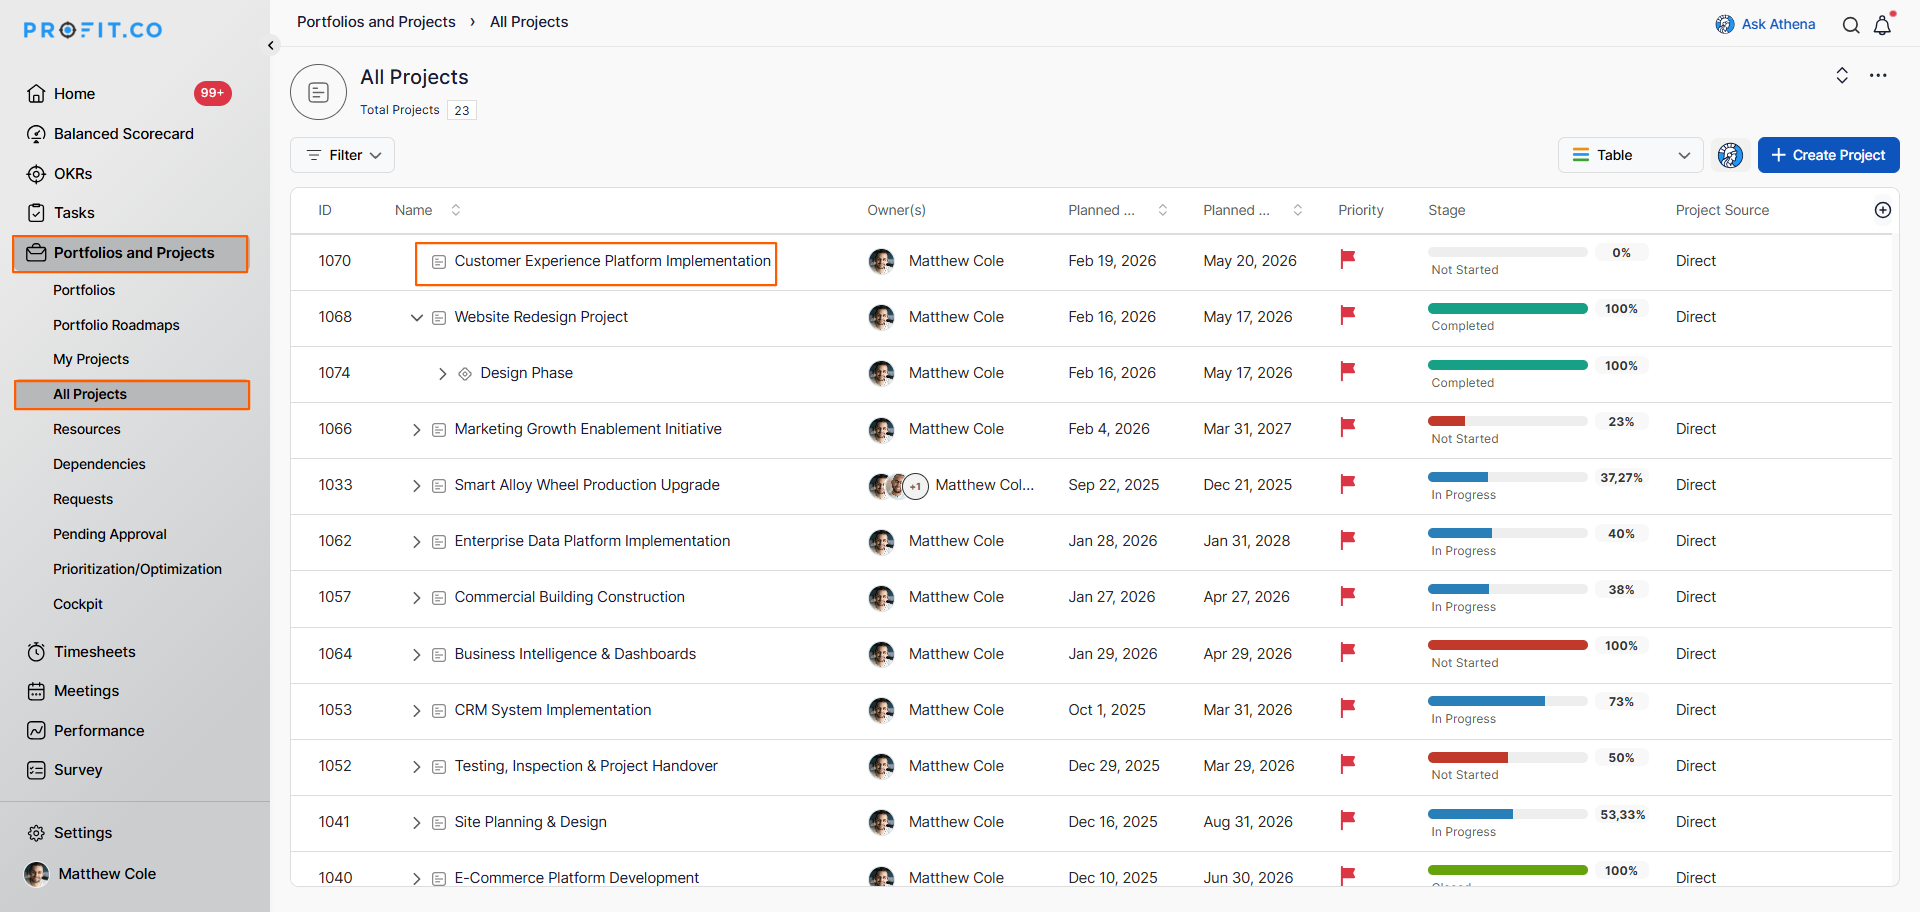The width and height of the screenshot is (1920, 912).
Task: Expand the Design Phase row
Action: (442, 374)
